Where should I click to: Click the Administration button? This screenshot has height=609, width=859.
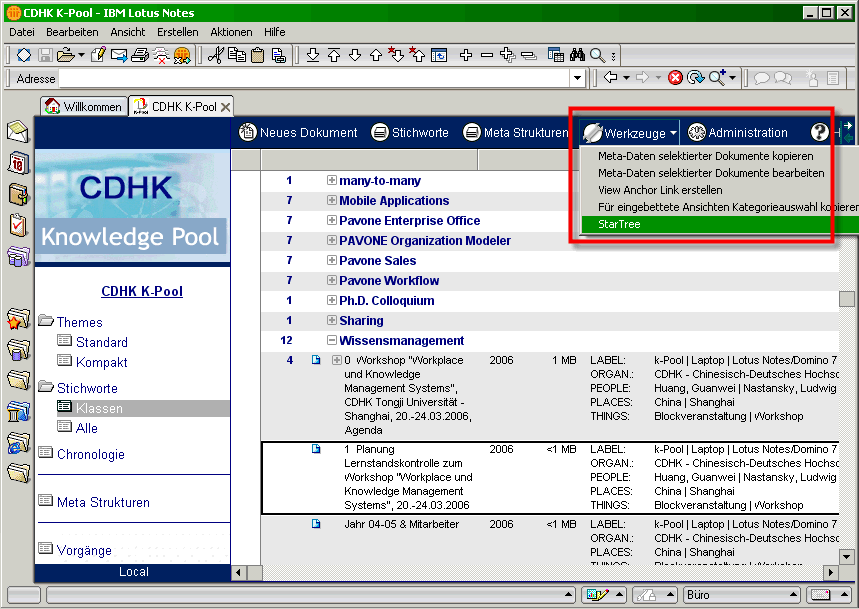tap(738, 133)
